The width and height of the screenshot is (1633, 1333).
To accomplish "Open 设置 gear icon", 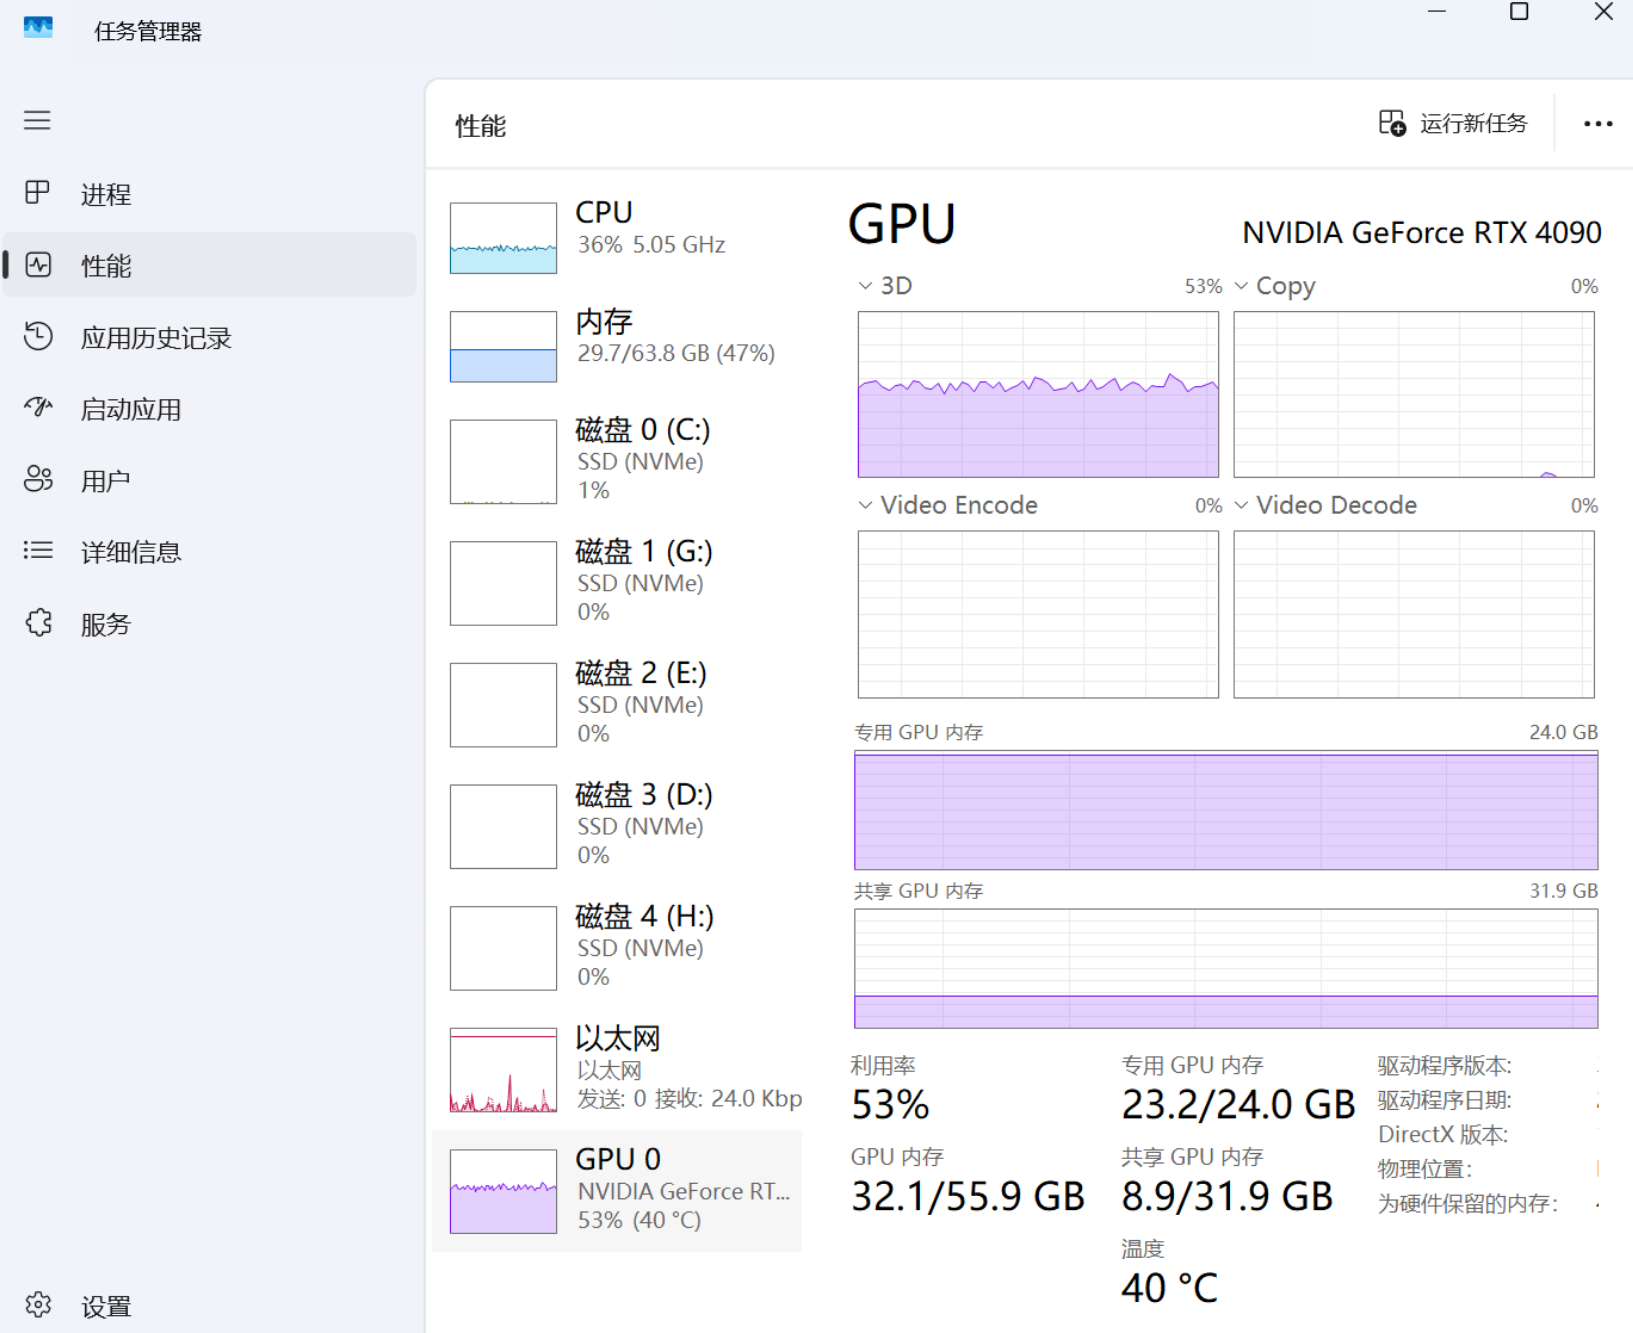I will tap(38, 1305).
